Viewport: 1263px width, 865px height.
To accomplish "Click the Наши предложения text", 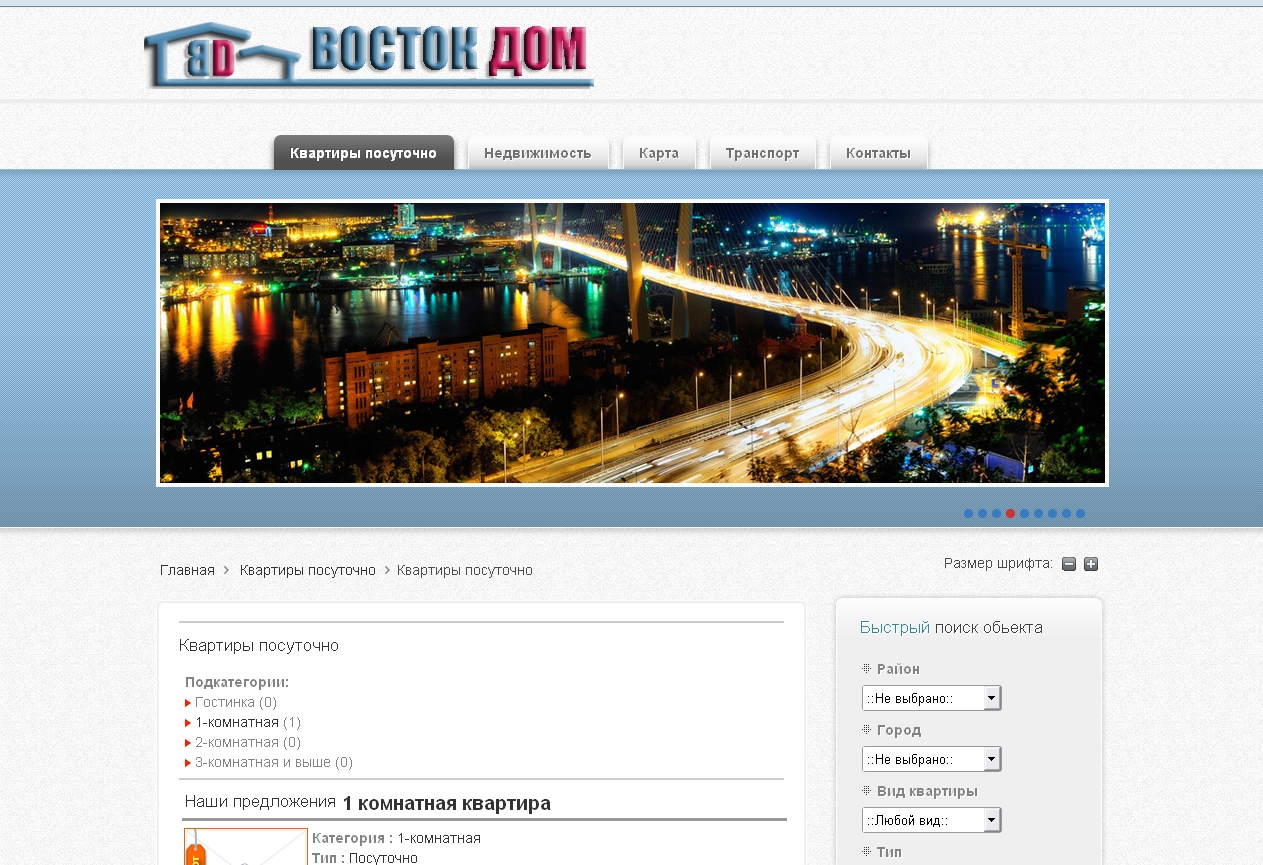I will coord(260,802).
